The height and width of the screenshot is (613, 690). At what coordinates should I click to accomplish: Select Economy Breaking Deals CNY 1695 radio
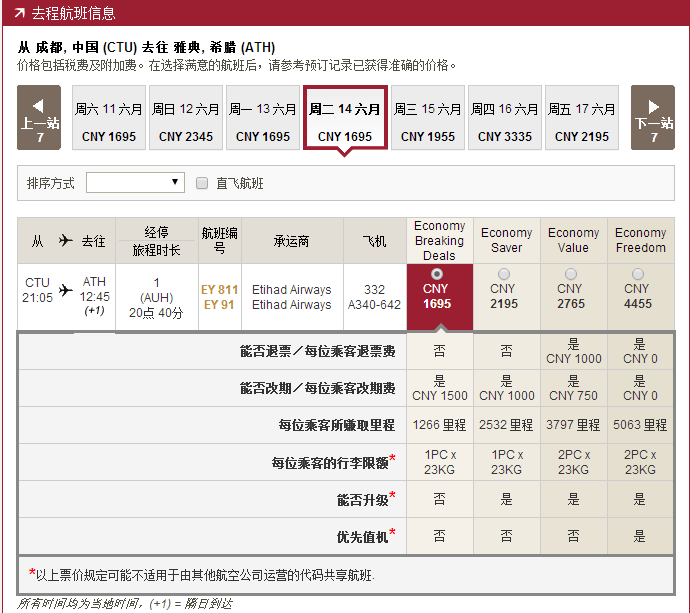click(437, 274)
